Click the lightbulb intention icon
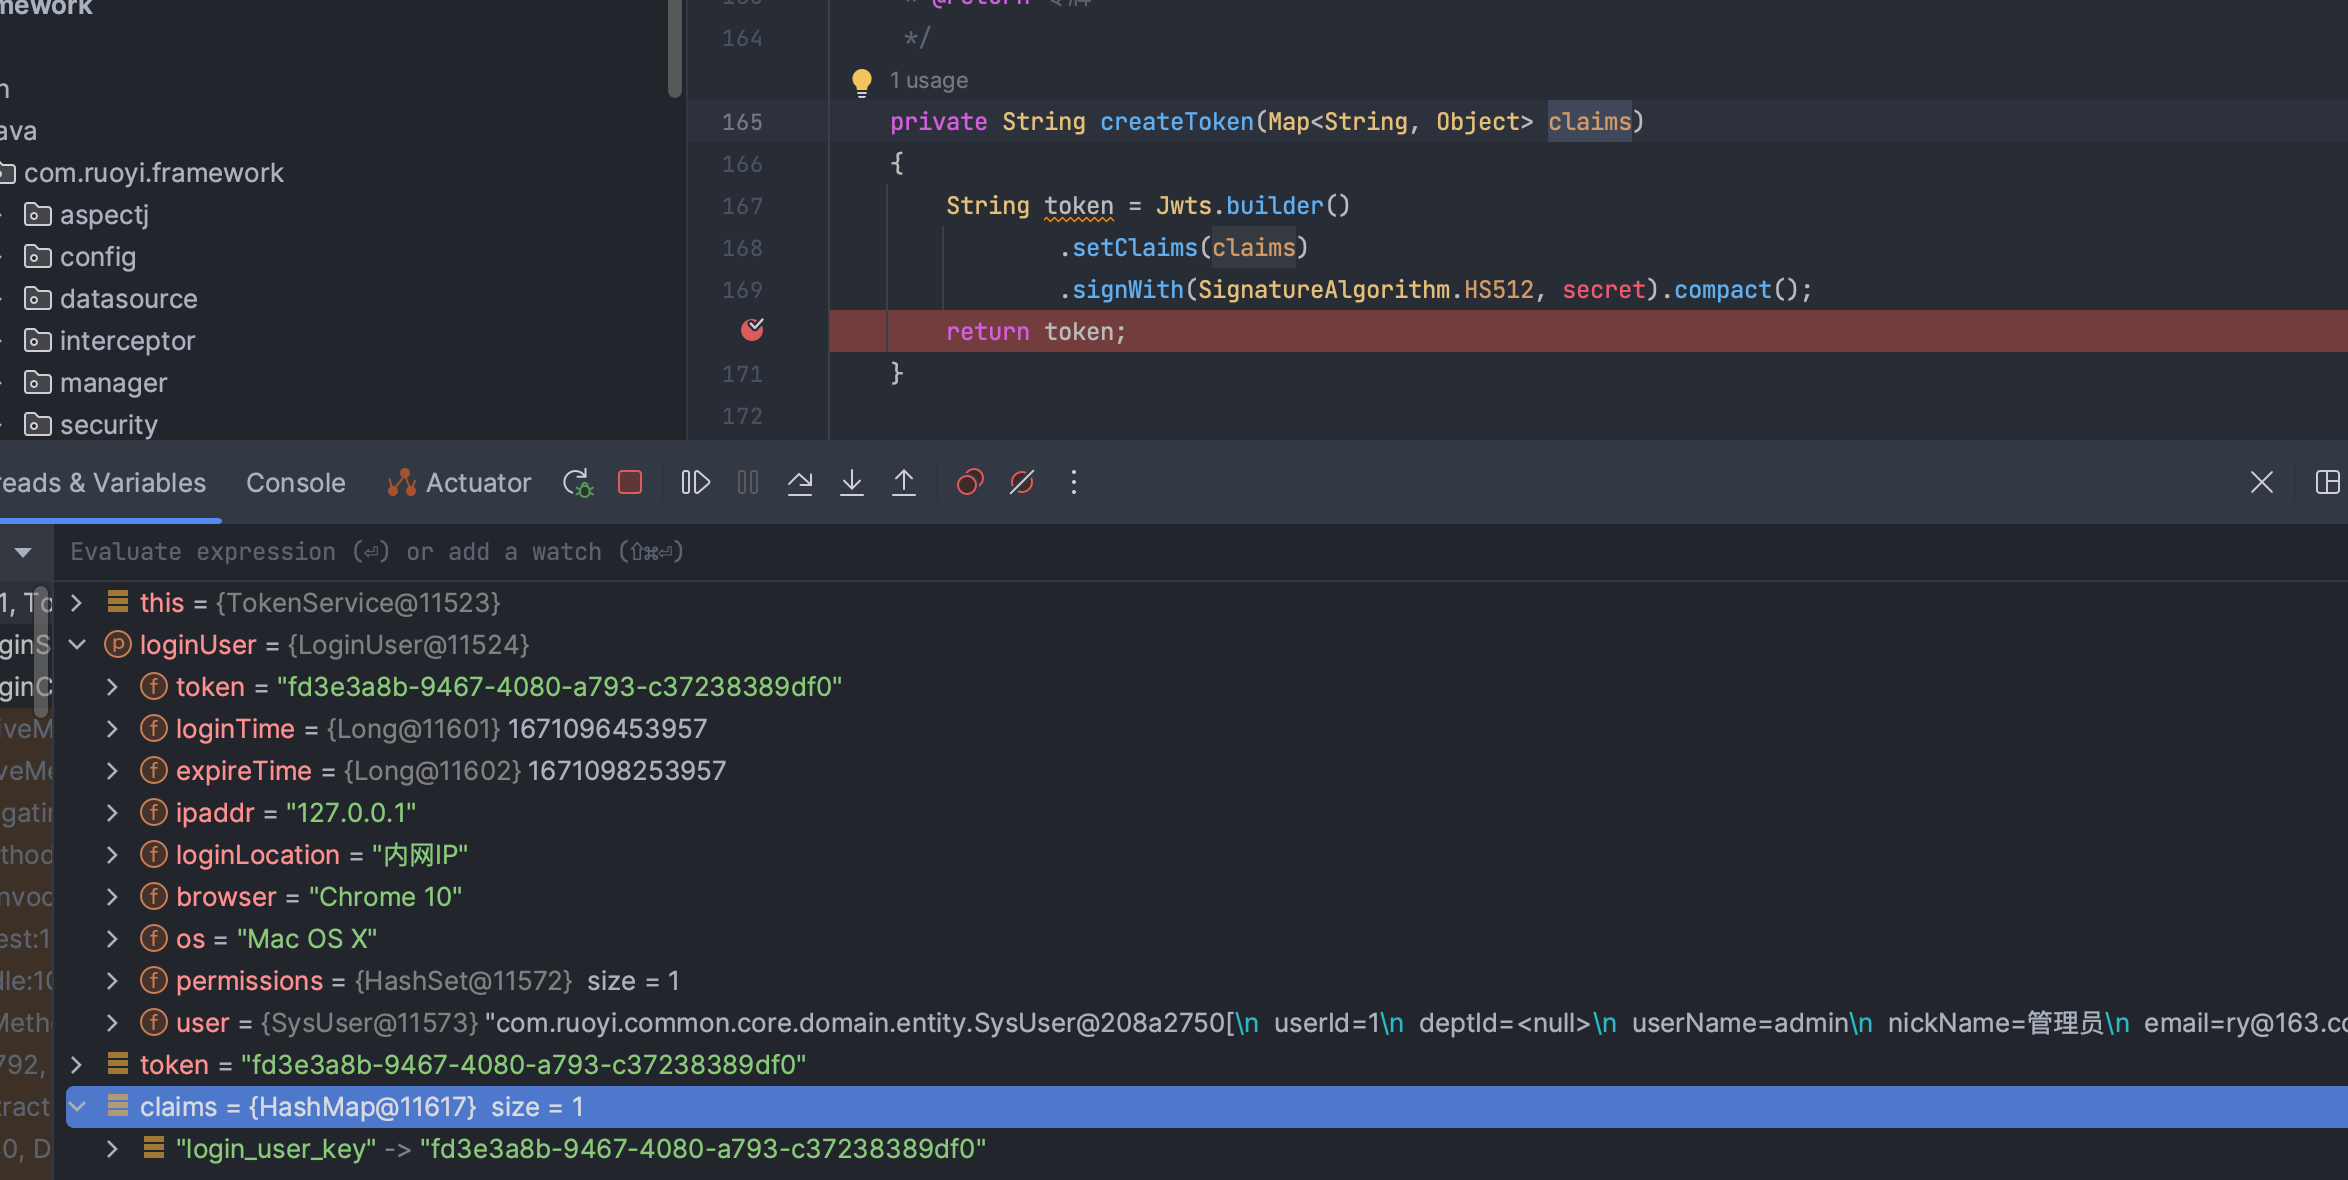Image resolution: width=2348 pixels, height=1180 pixels. [861, 81]
